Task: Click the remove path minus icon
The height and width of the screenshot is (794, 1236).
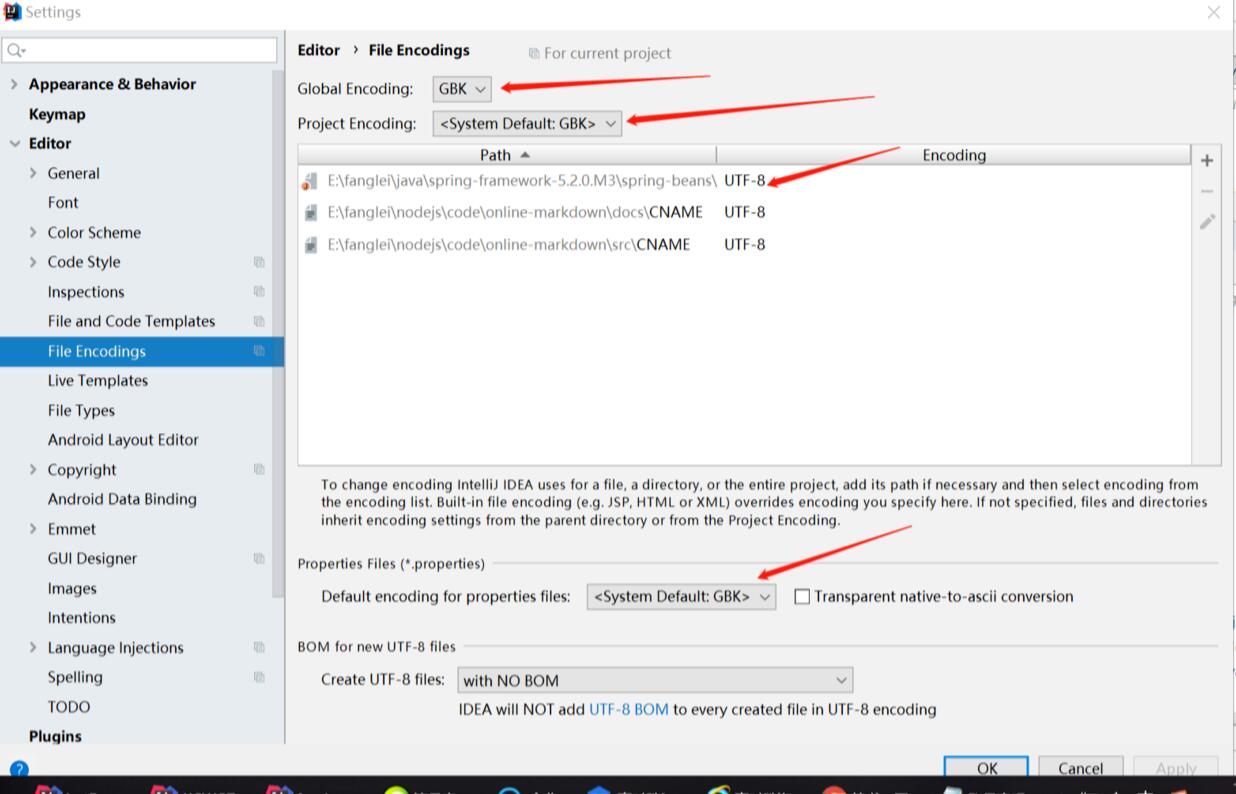Action: (x=1207, y=191)
